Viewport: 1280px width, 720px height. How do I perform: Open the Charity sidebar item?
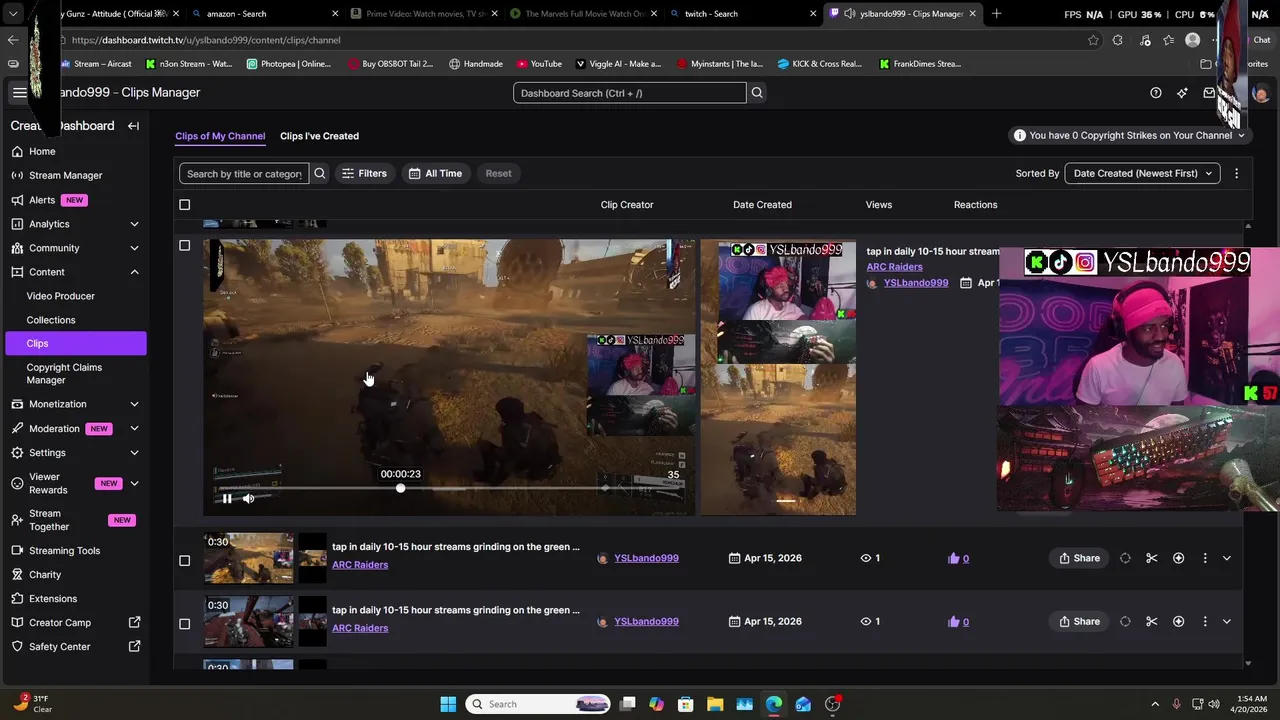[45, 575]
